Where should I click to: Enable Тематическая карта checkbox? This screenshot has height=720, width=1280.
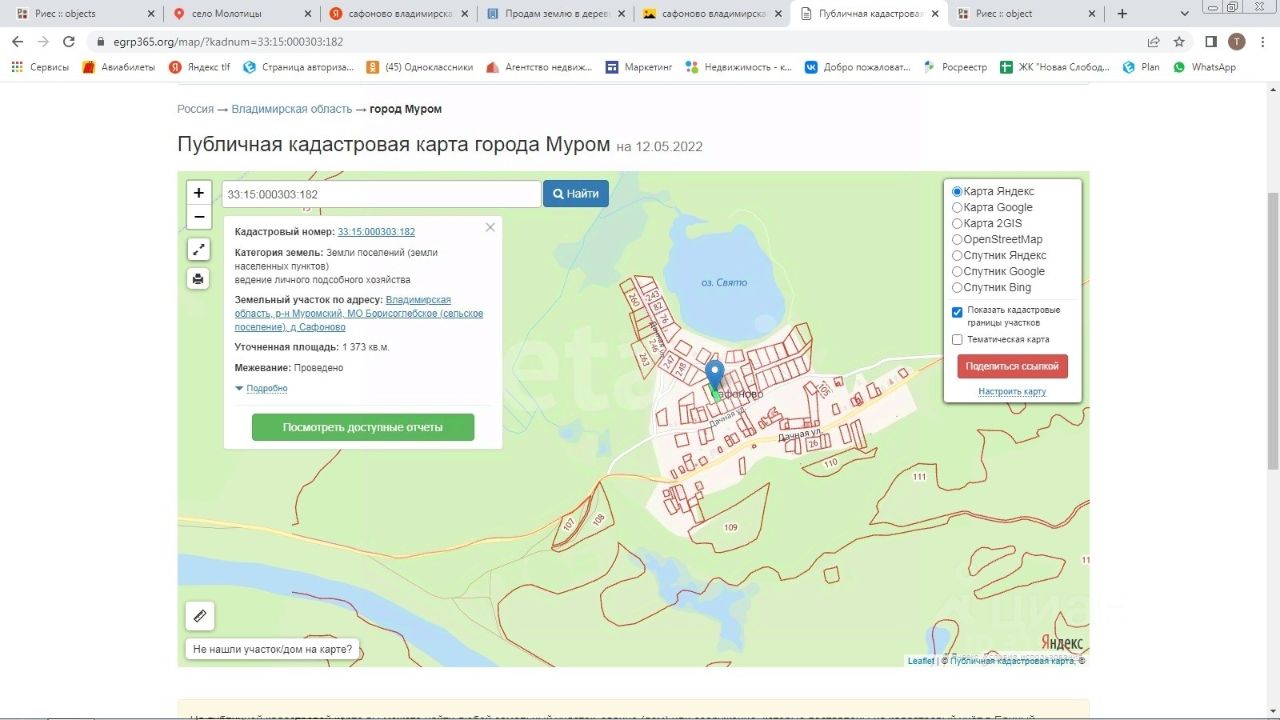click(x=957, y=340)
